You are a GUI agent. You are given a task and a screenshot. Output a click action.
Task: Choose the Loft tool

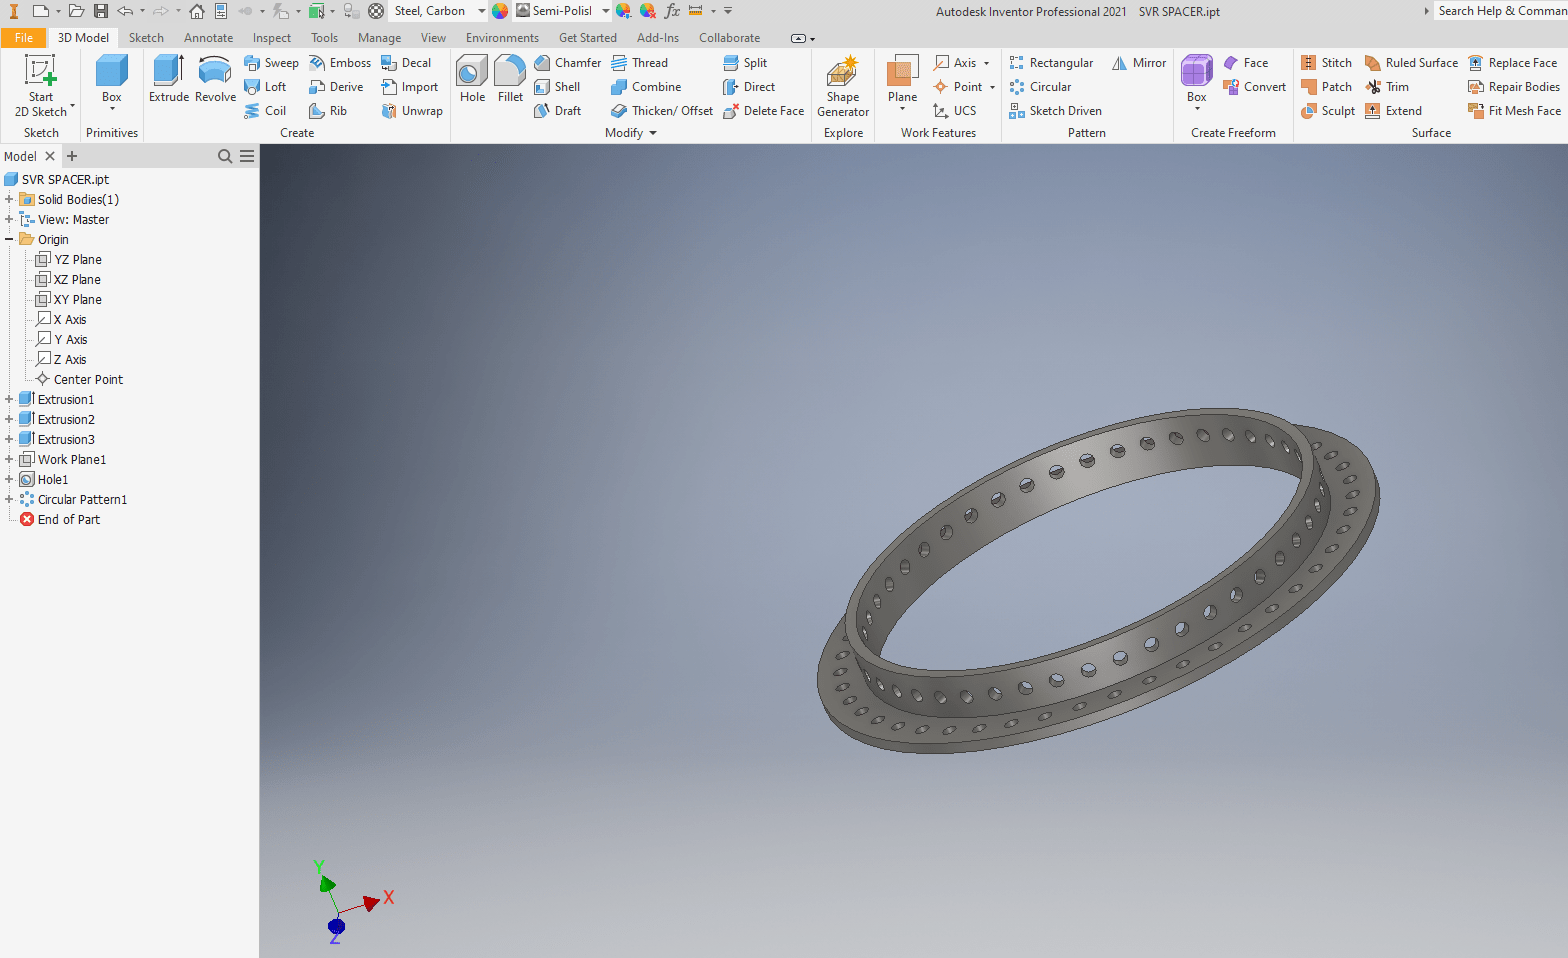265,87
